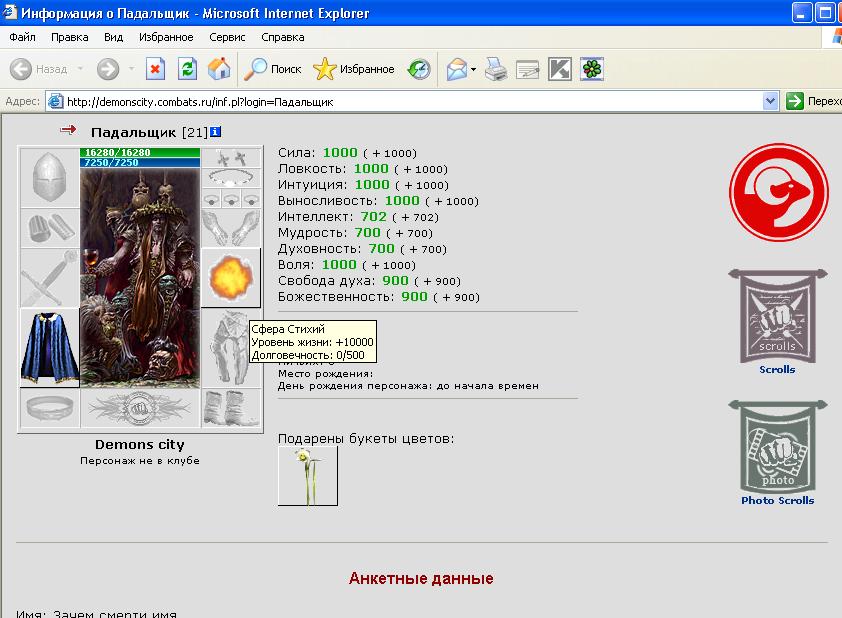Click the blue cloak equipment slot

pos(49,347)
